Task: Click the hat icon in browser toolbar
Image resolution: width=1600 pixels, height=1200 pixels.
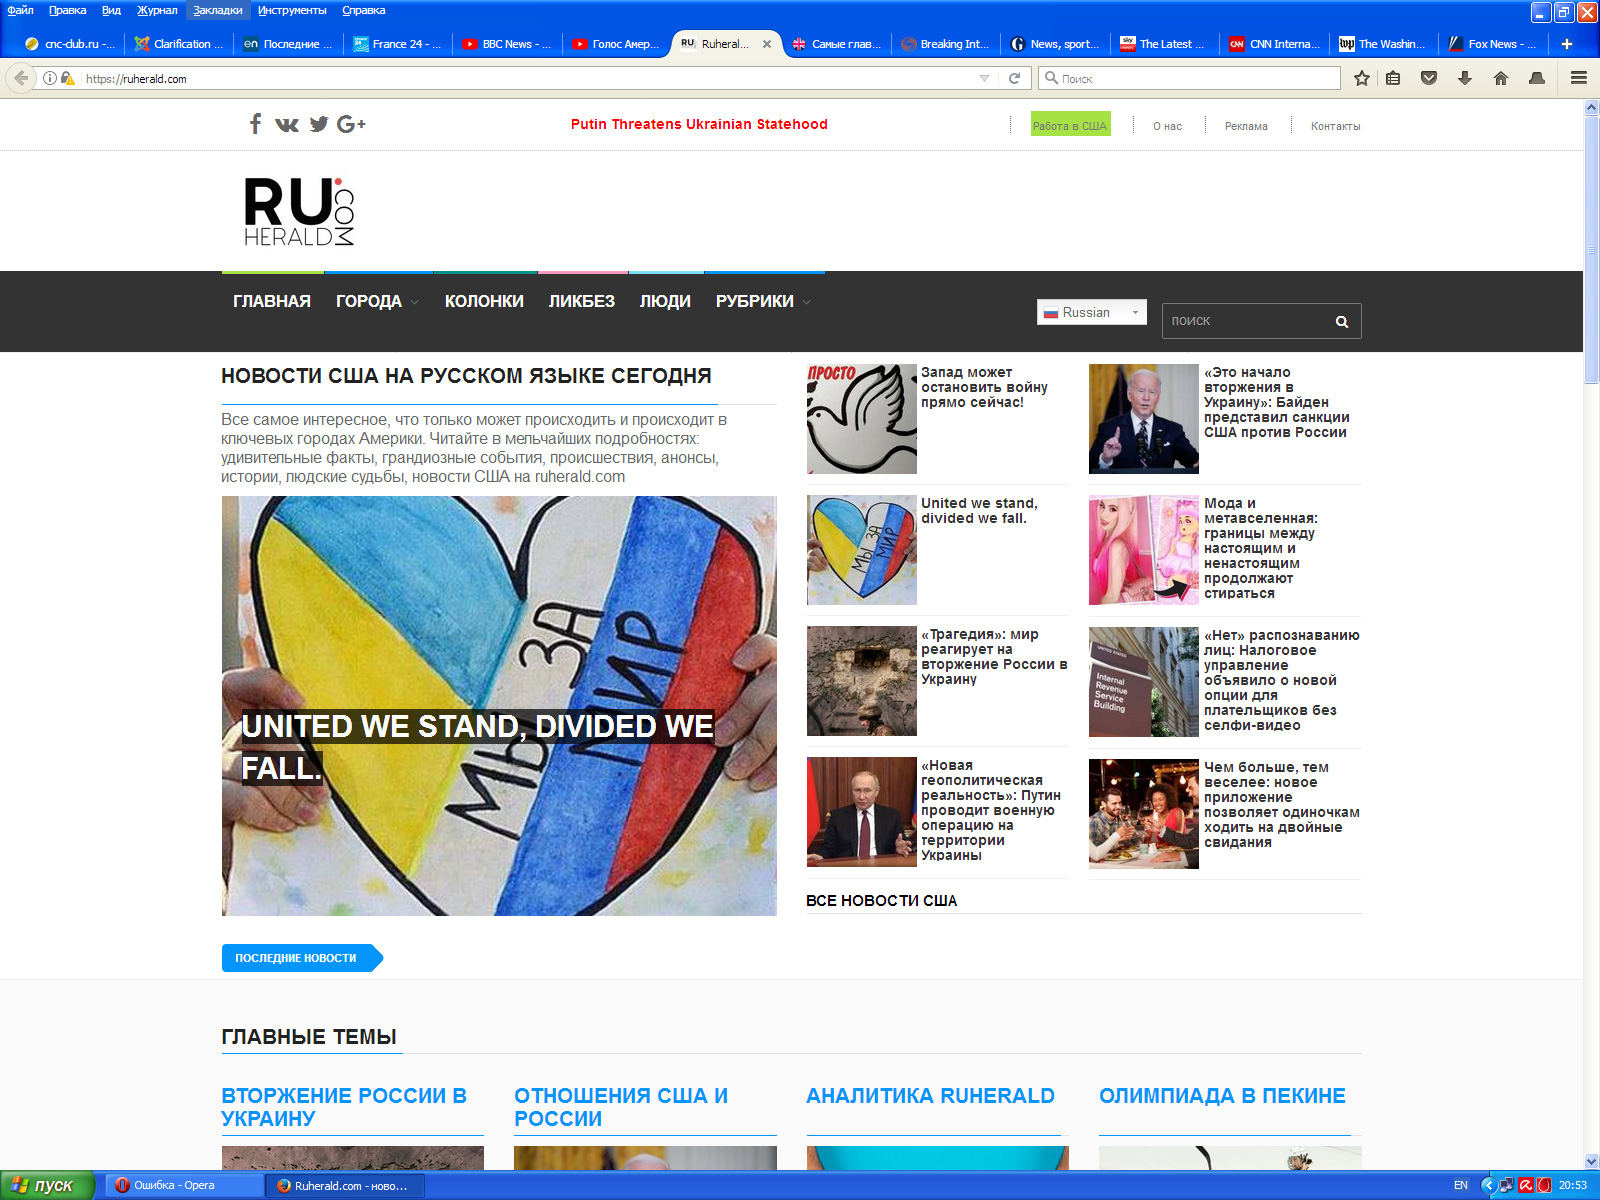Action: [1537, 78]
